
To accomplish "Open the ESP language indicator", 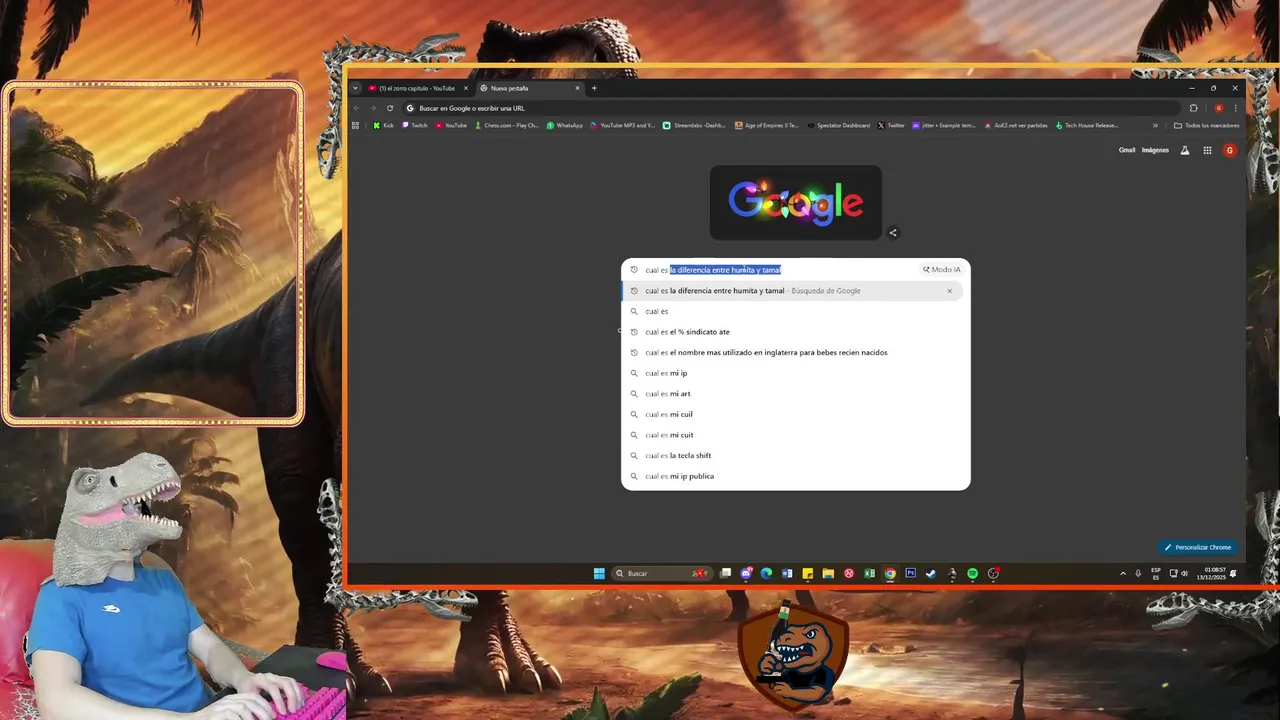I will (1156, 573).
